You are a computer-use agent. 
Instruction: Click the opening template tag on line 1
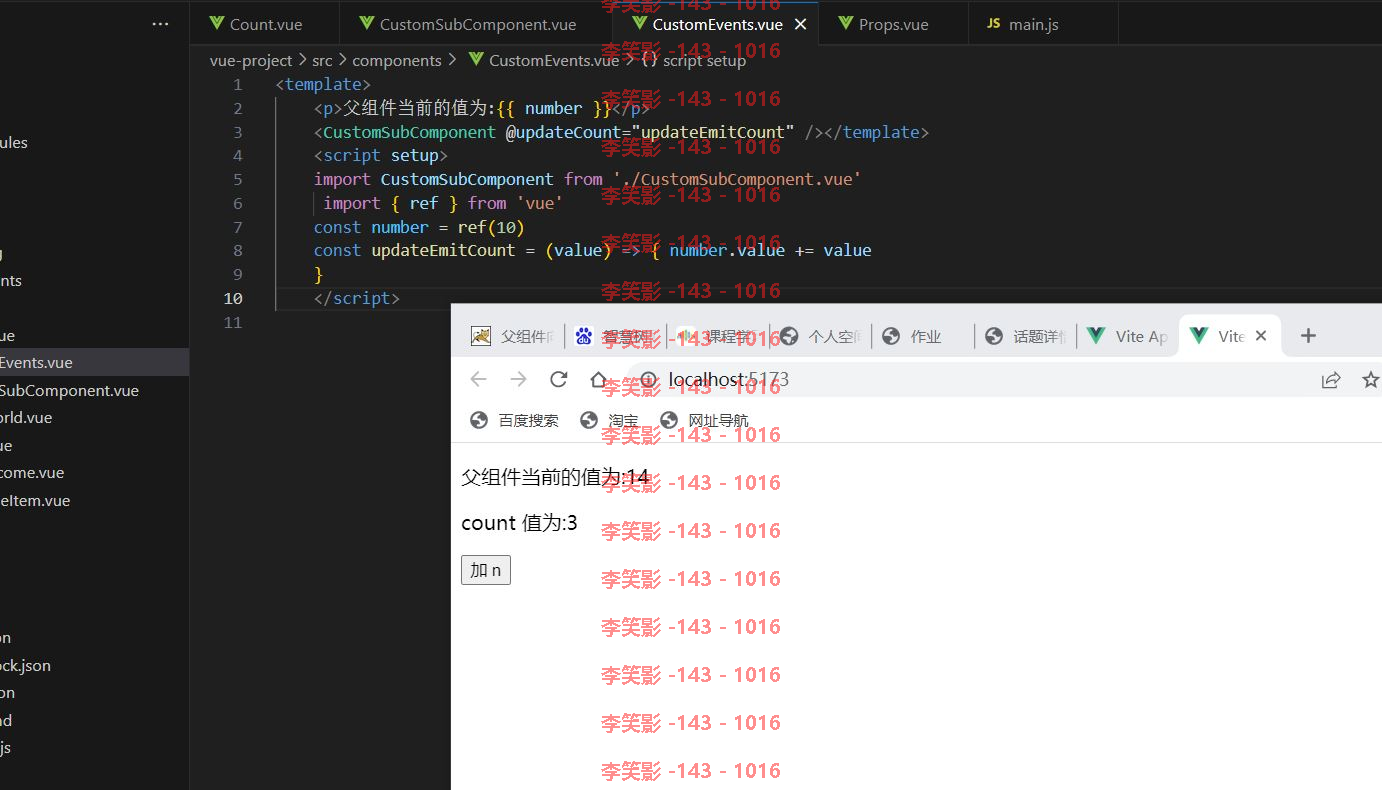coord(323,85)
